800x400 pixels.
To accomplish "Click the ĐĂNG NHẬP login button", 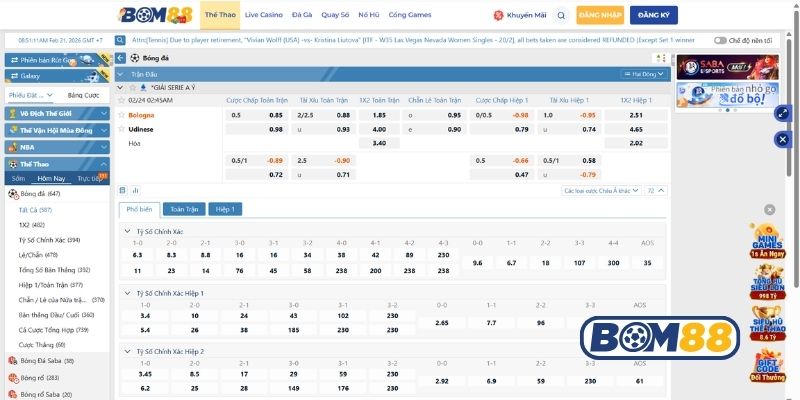I will click(601, 15).
